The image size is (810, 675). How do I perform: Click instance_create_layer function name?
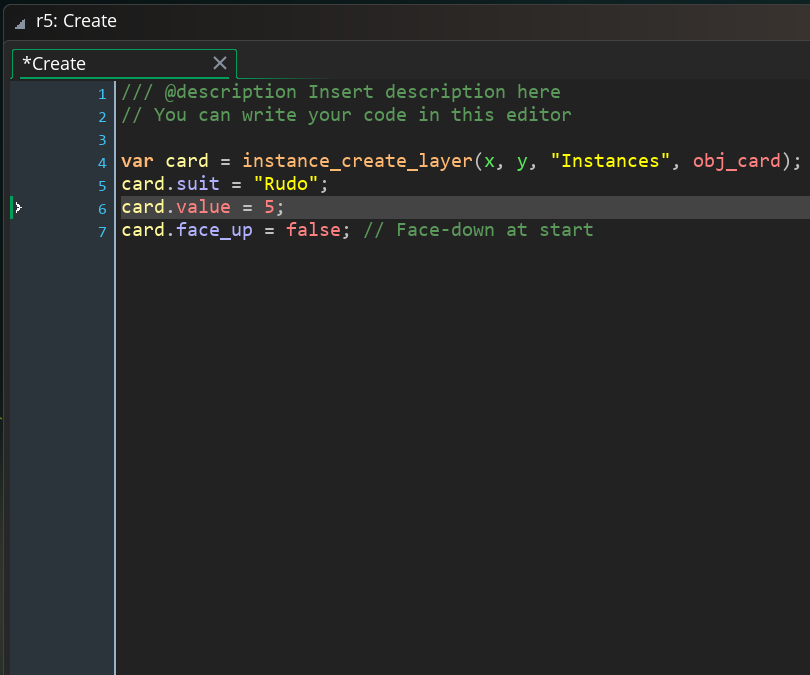pos(357,161)
